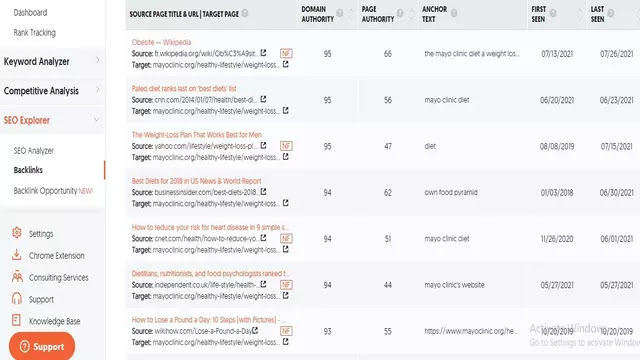Image resolution: width=640 pixels, height=360 pixels.
Task: Click the Chrome Extension download icon
Action: [17, 255]
